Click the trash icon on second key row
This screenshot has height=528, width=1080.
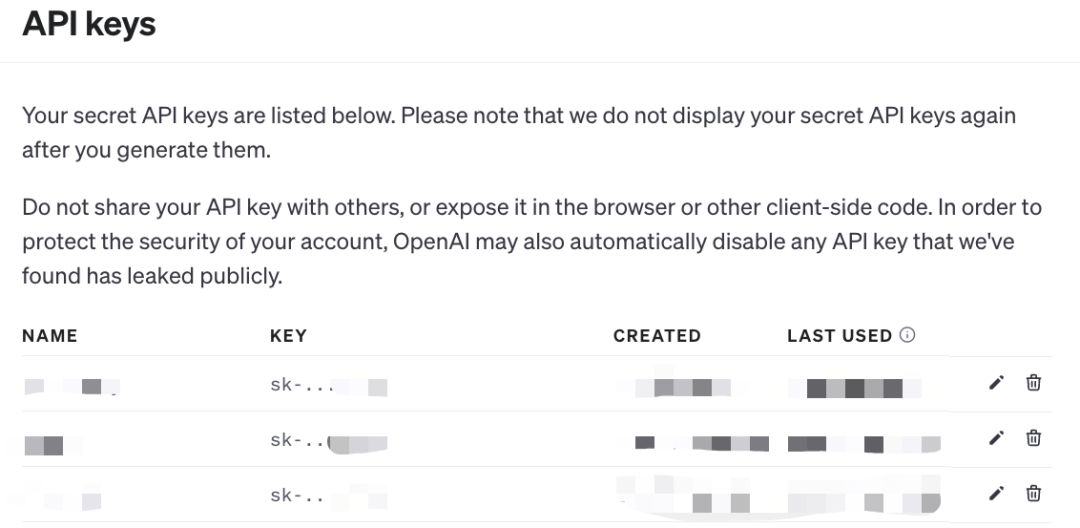(1033, 438)
